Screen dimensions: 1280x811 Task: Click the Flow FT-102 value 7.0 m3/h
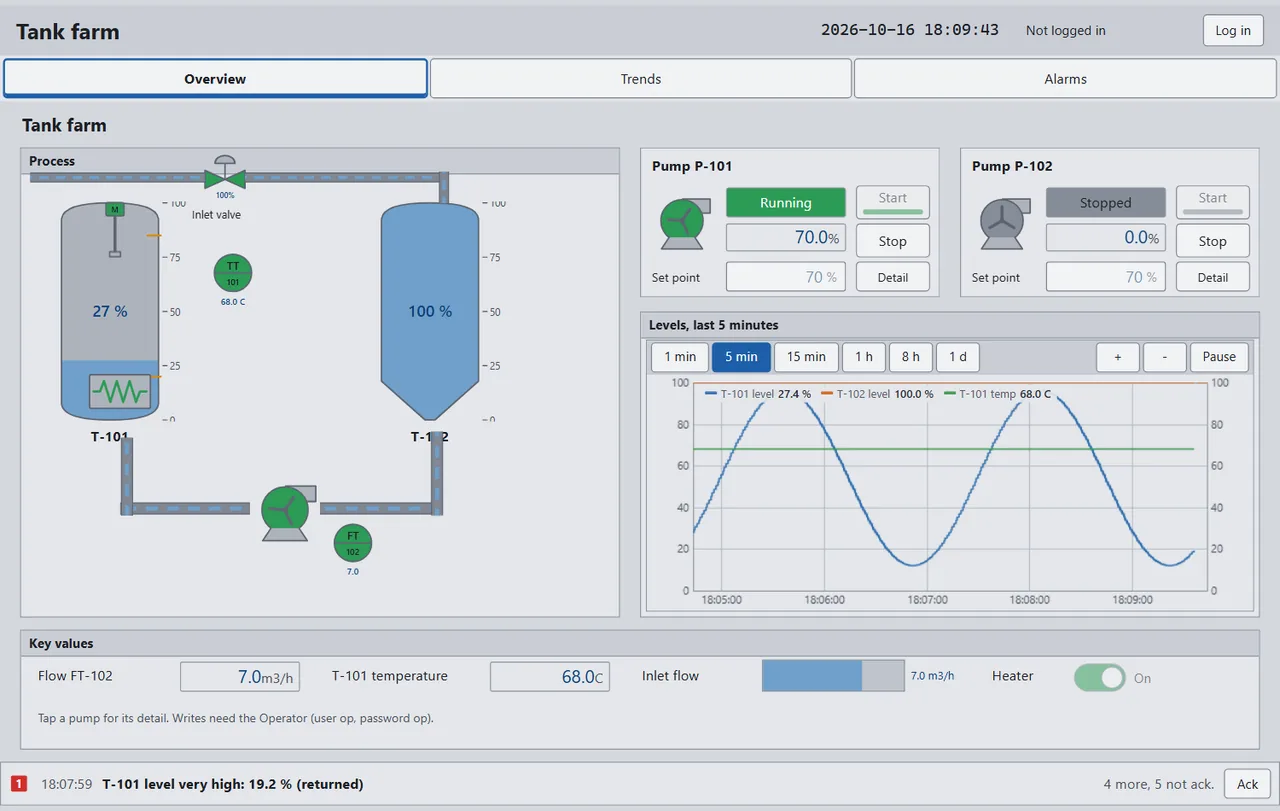click(240, 677)
